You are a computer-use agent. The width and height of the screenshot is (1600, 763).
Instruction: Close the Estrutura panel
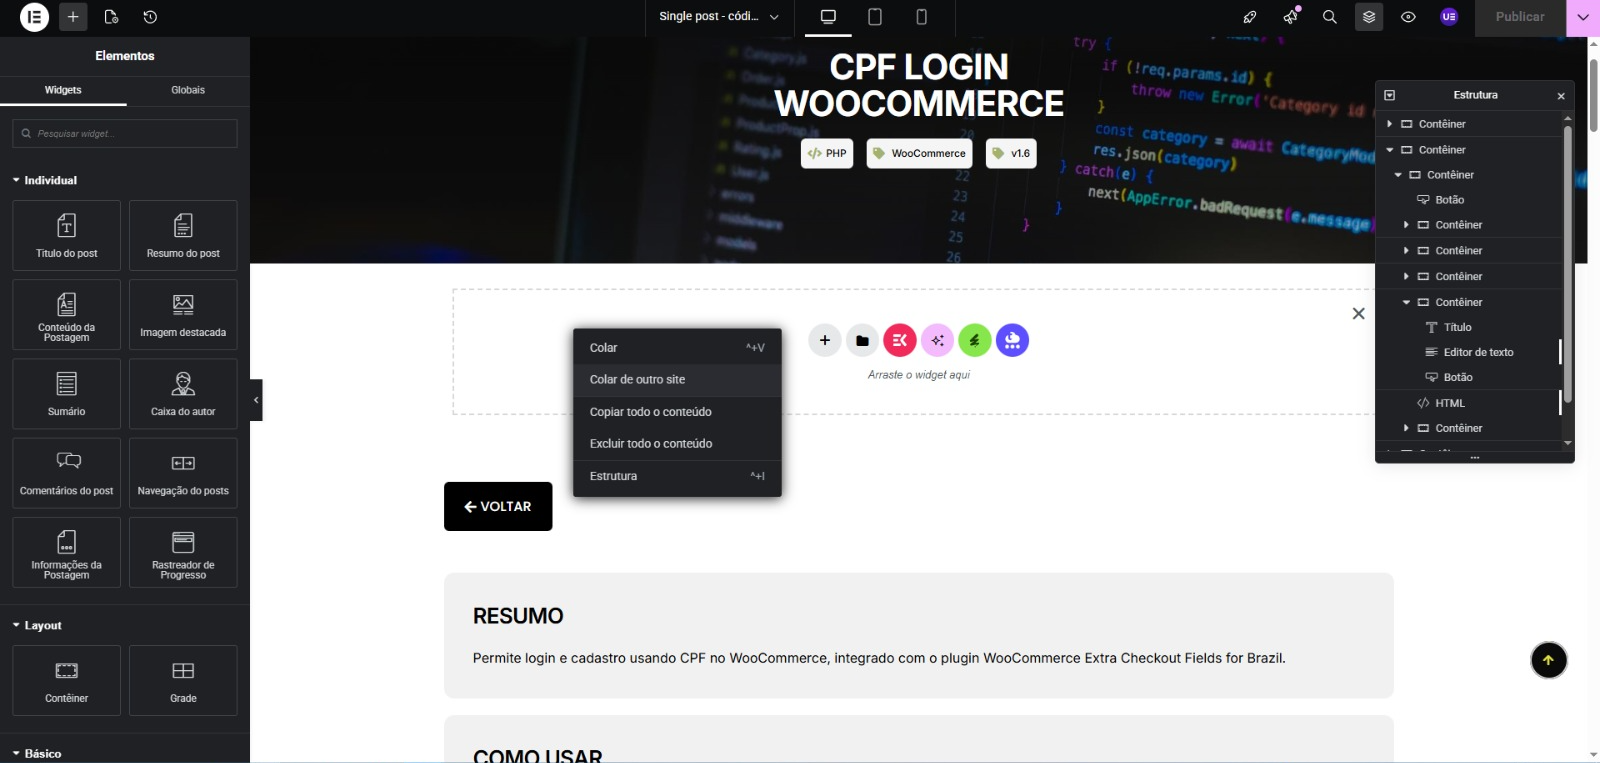click(1561, 96)
